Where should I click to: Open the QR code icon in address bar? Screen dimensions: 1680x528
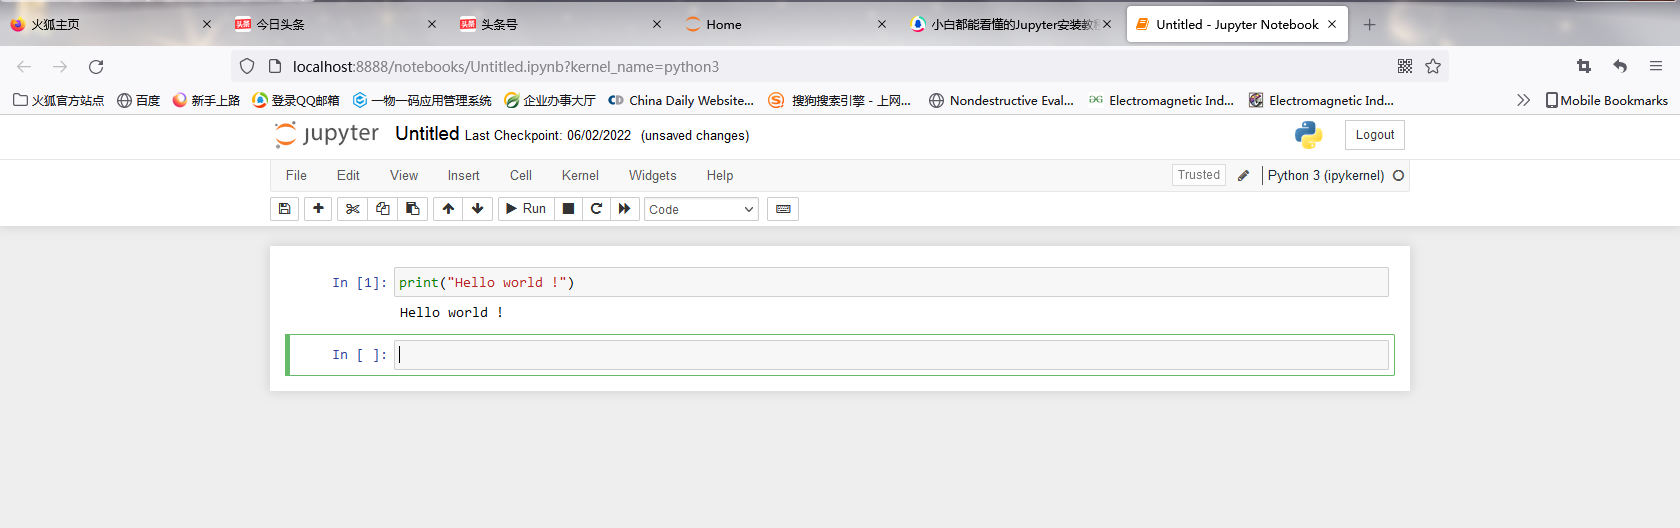click(x=1405, y=66)
